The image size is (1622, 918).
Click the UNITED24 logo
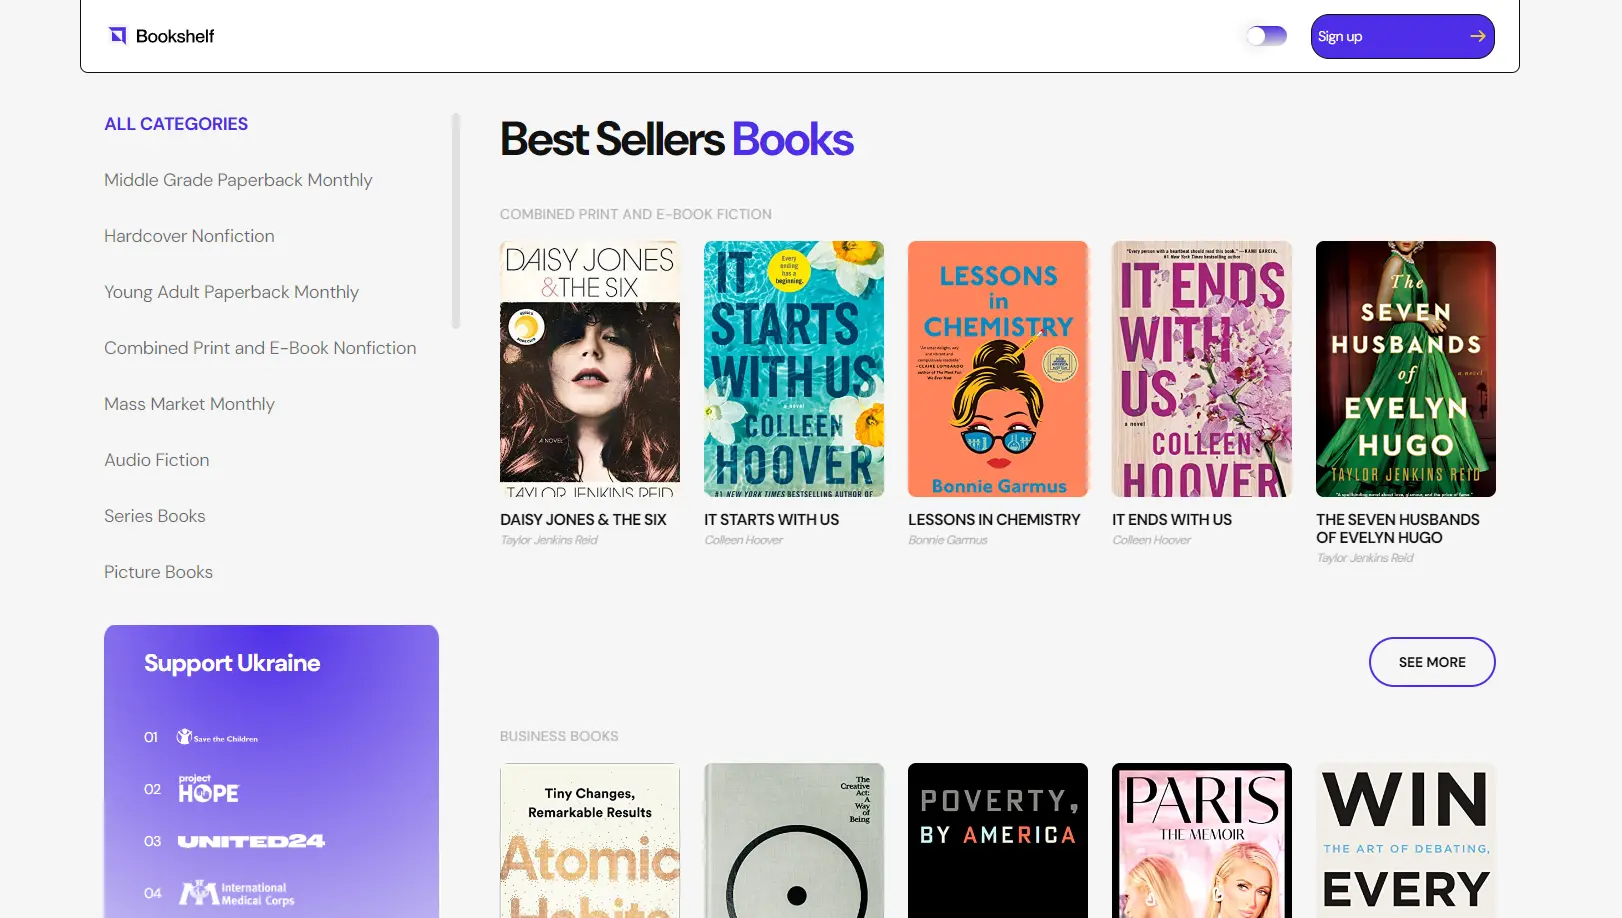pos(249,841)
